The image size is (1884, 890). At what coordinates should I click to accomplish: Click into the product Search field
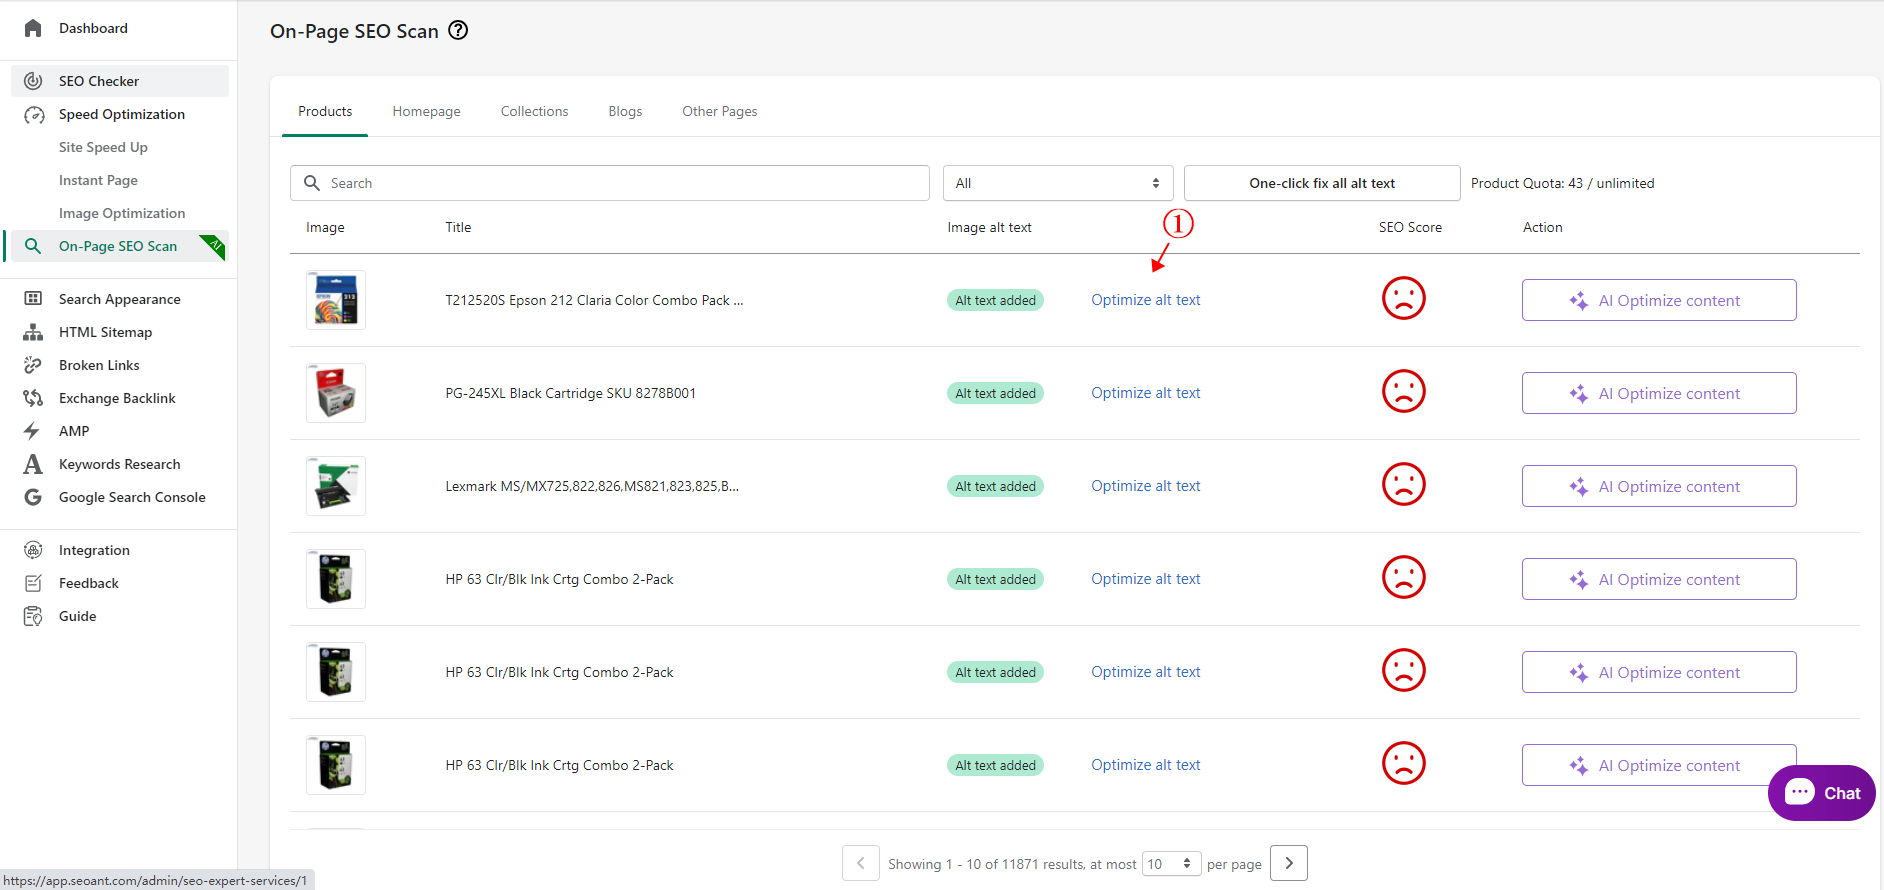pos(610,183)
